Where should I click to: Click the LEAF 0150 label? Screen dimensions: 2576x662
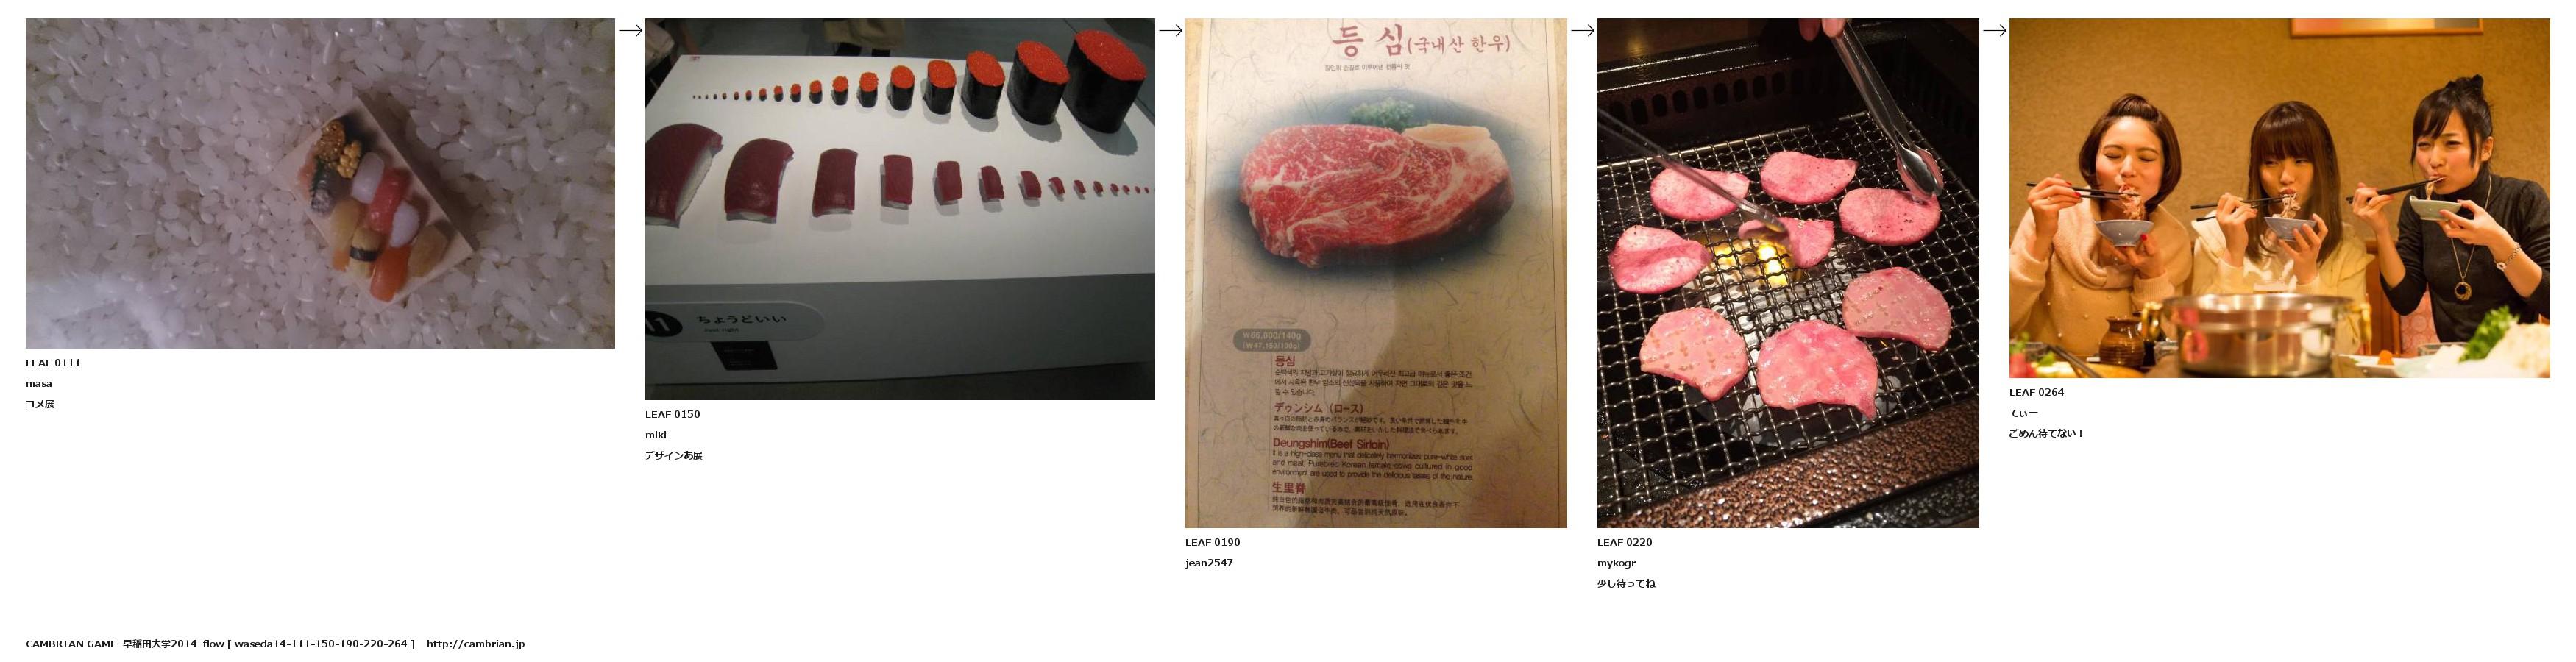(672, 414)
